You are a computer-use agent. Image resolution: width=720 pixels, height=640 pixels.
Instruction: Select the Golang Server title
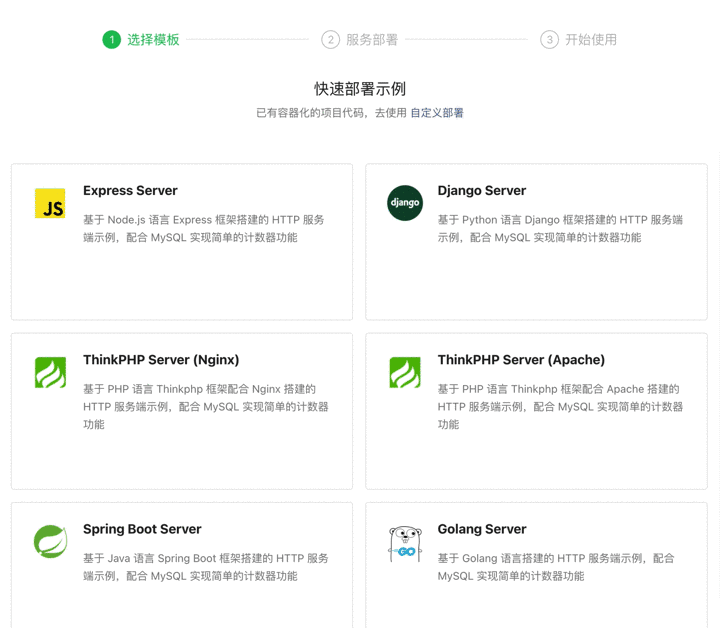click(481, 529)
